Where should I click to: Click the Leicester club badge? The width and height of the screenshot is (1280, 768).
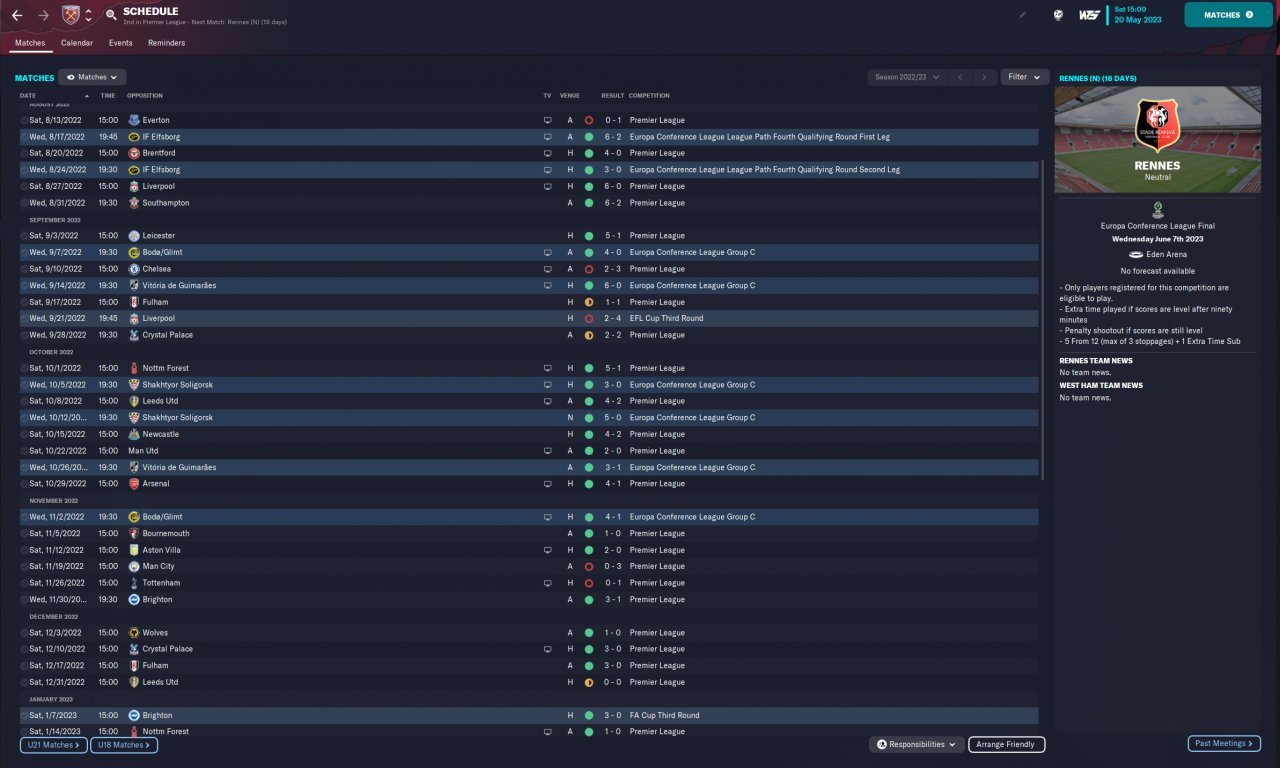point(134,236)
